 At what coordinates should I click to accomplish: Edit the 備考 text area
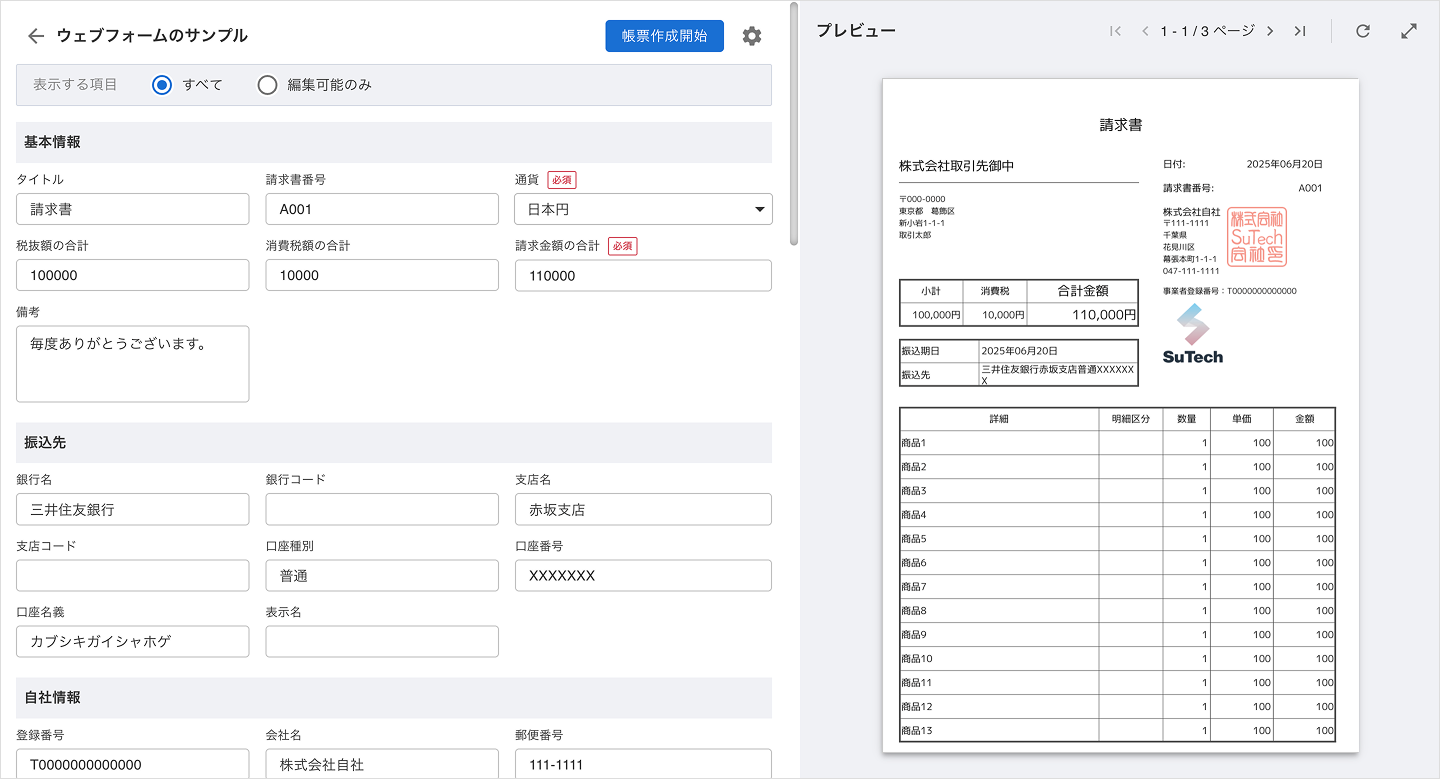click(x=133, y=364)
